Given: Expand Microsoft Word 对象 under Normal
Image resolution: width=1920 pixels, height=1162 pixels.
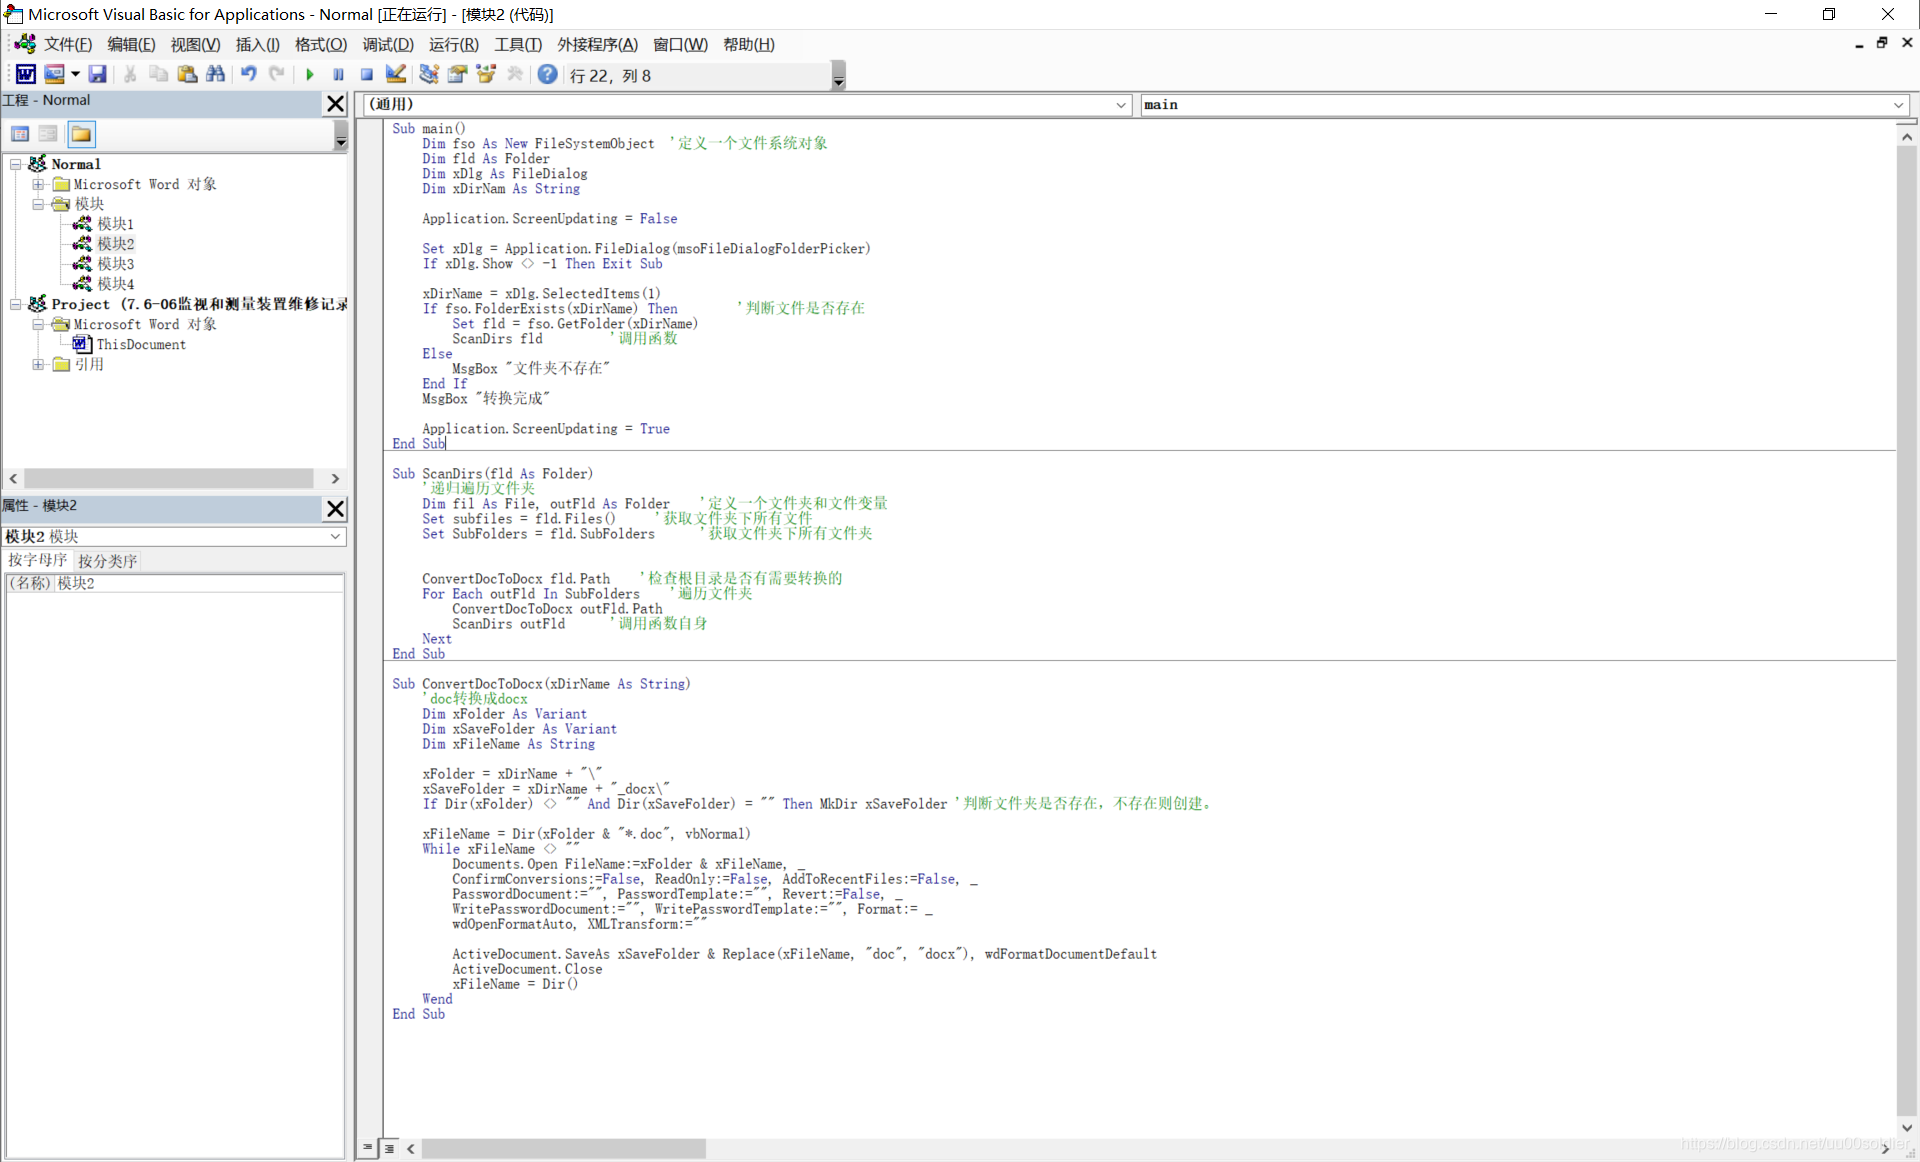Looking at the screenshot, I should (38, 184).
